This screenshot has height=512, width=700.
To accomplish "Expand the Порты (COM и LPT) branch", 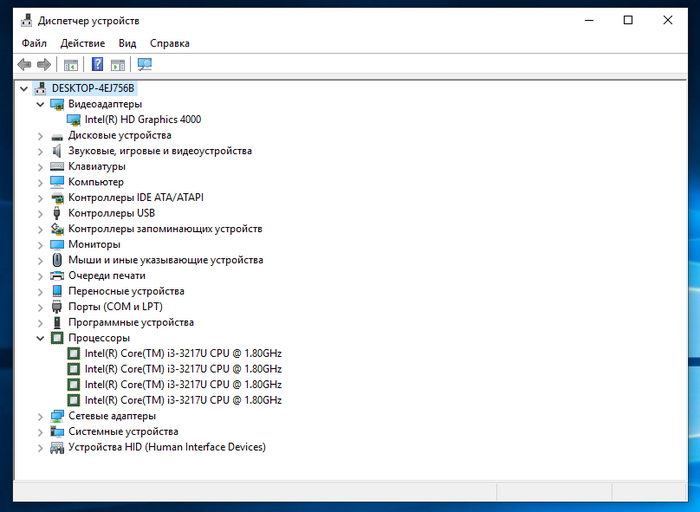I will pyautogui.click(x=40, y=308).
